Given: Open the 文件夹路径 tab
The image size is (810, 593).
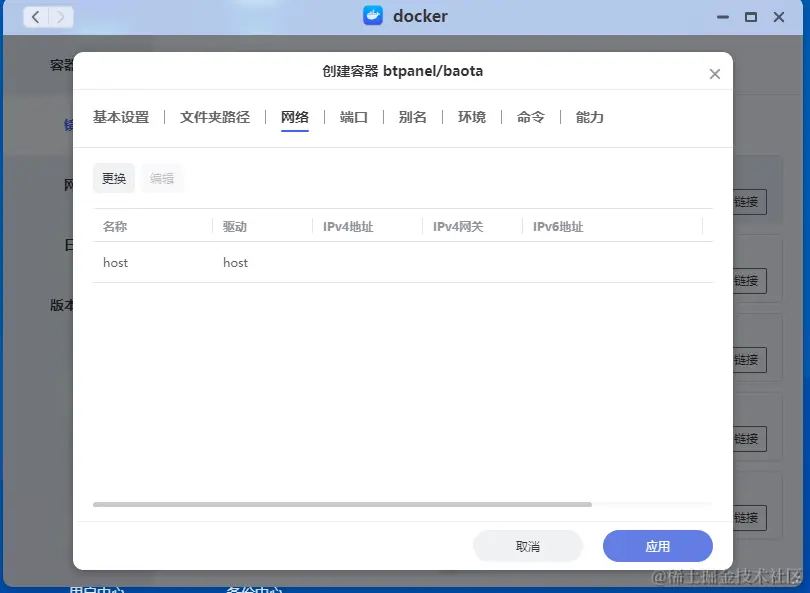Looking at the screenshot, I should click(x=215, y=117).
